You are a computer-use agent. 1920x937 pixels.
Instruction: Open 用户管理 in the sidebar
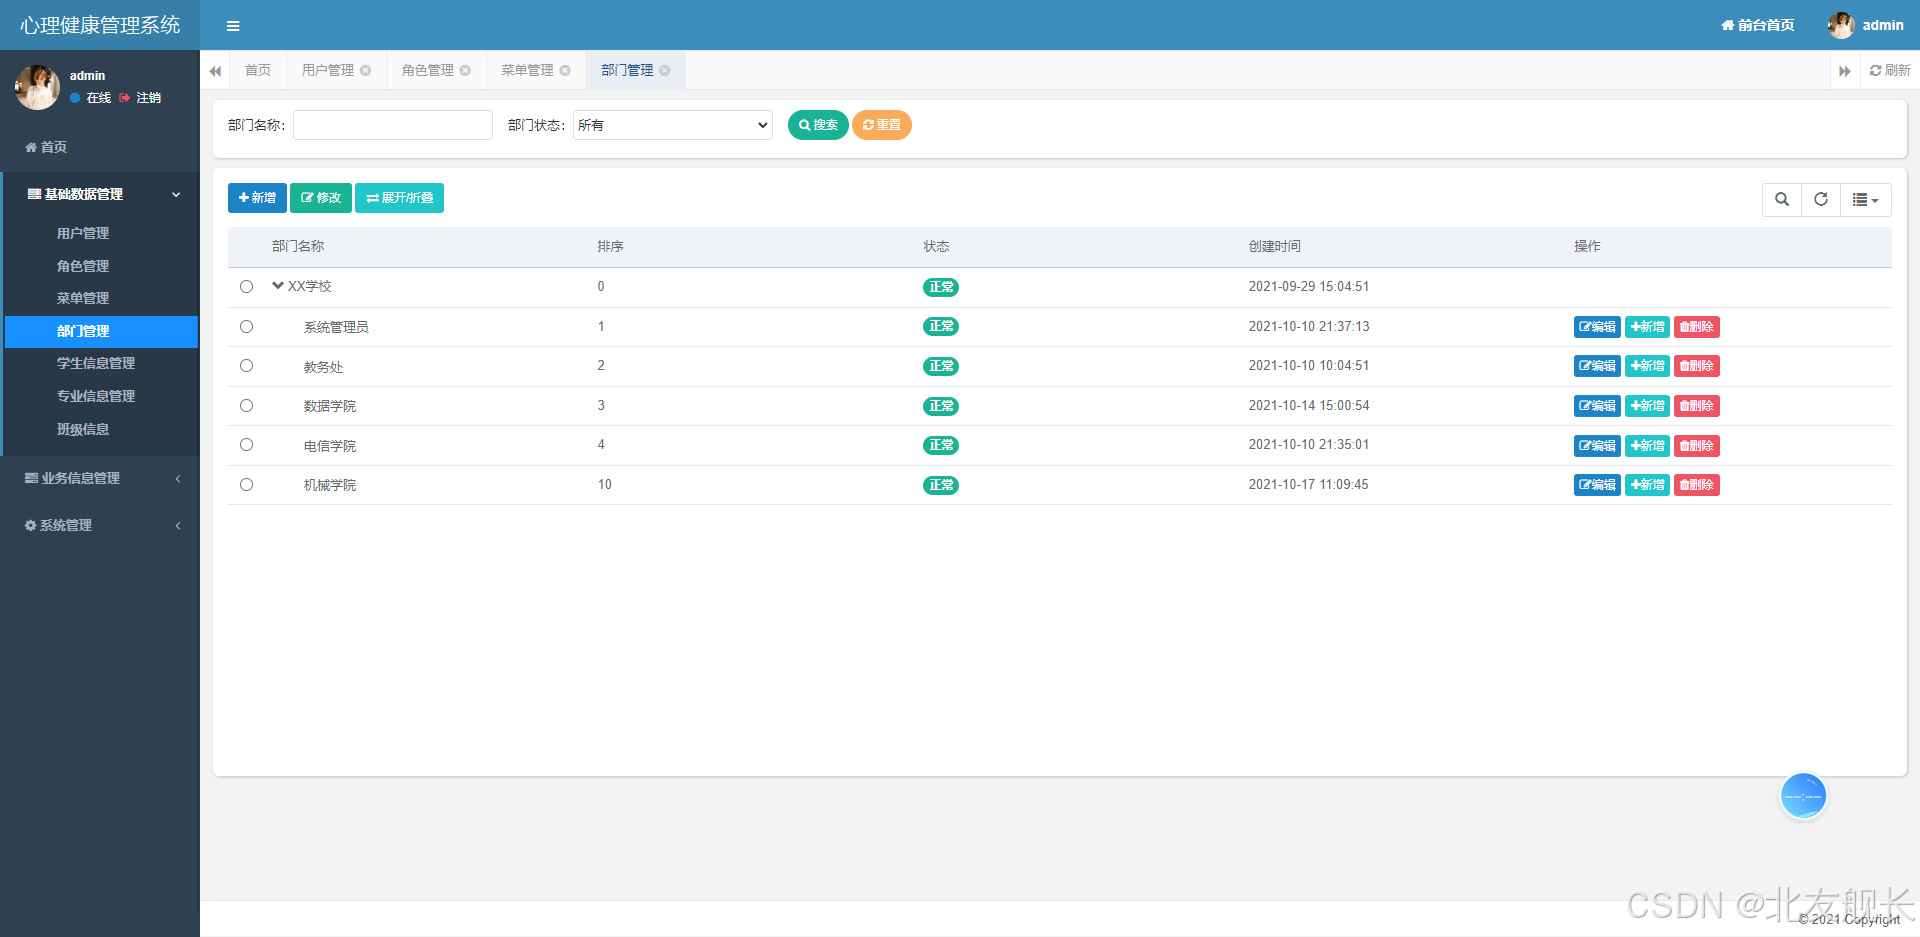(x=83, y=233)
